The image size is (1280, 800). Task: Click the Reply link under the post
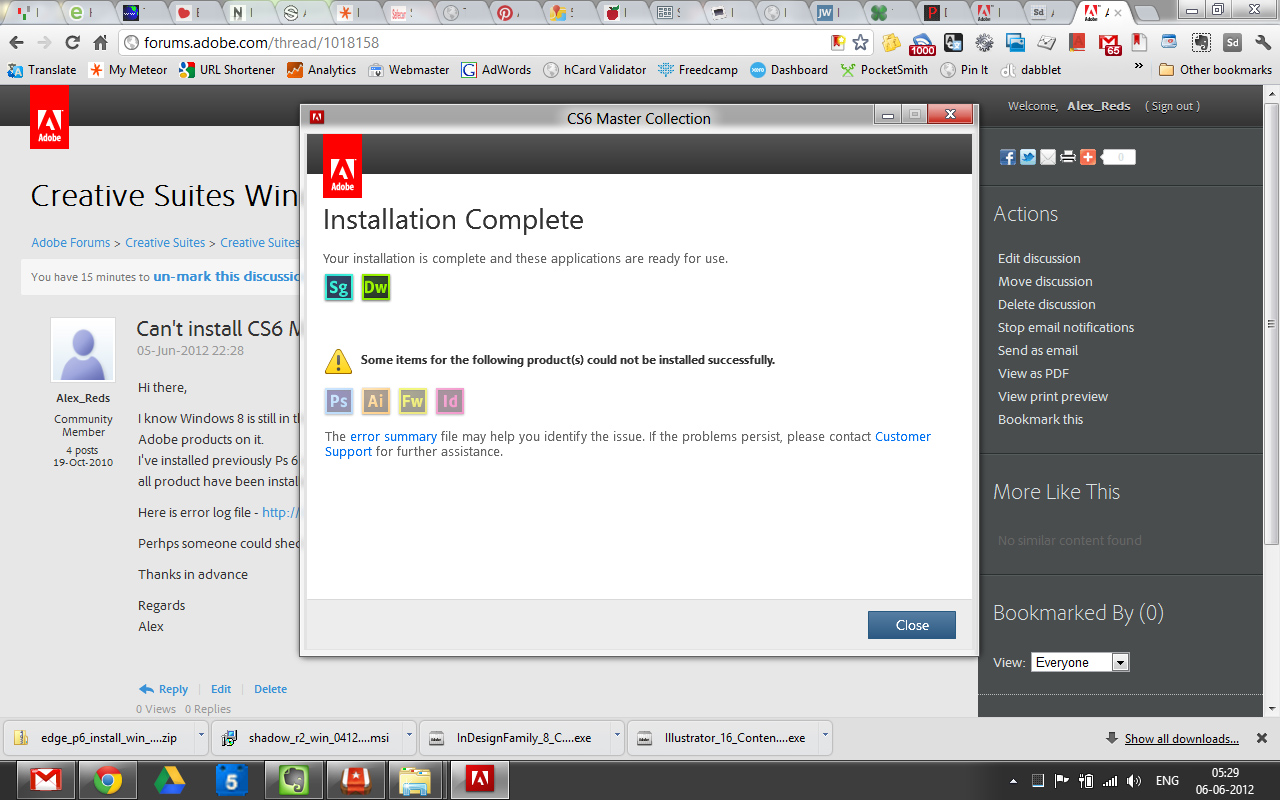click(x=163, y=689)
